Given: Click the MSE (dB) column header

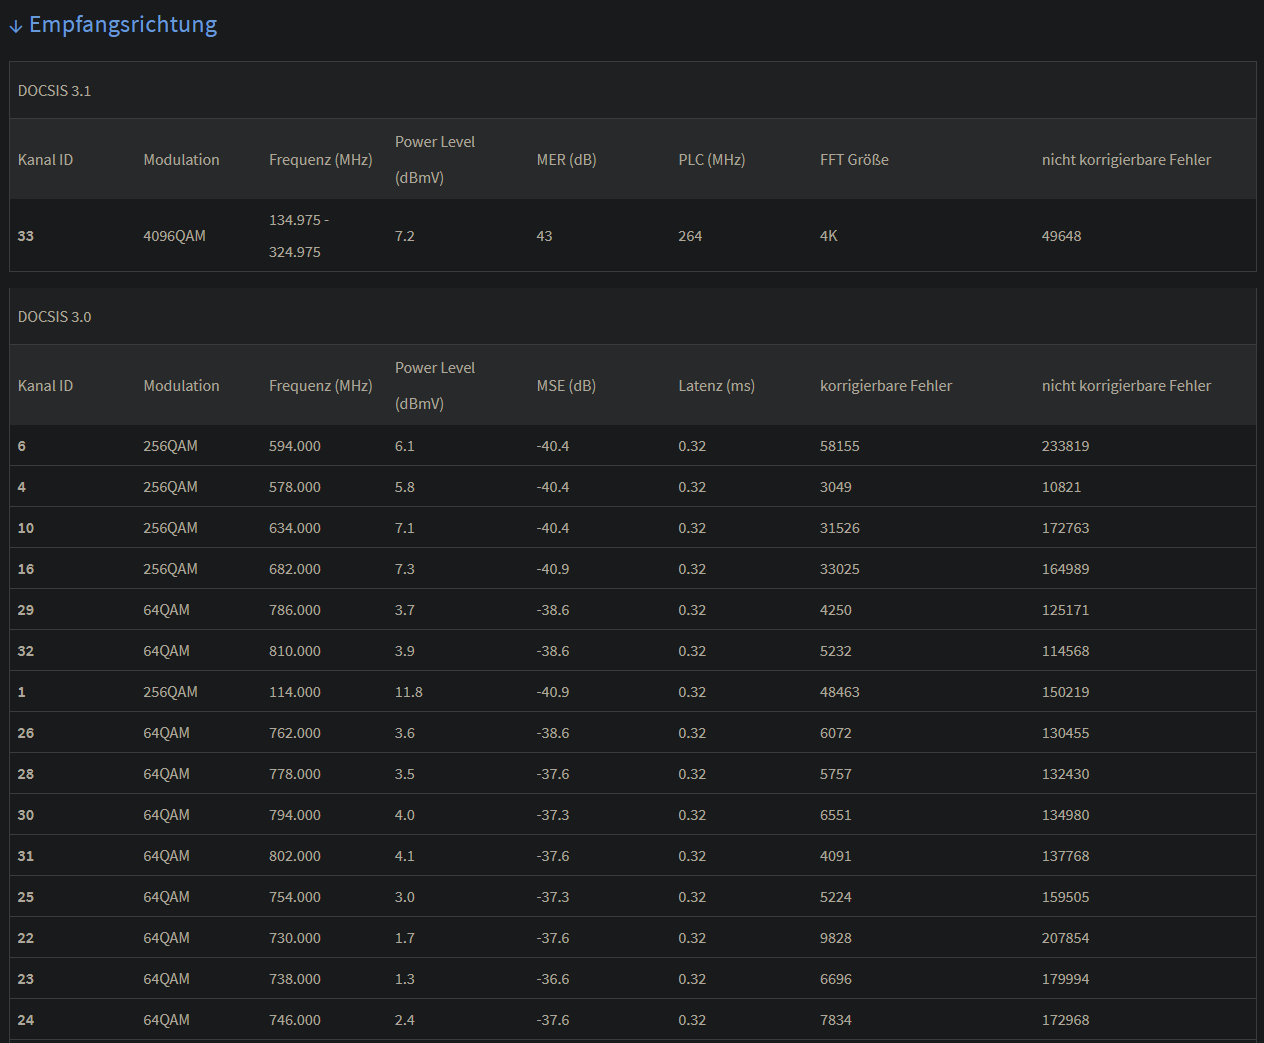Looking at the screenshot, I should [x=566, y=386].
